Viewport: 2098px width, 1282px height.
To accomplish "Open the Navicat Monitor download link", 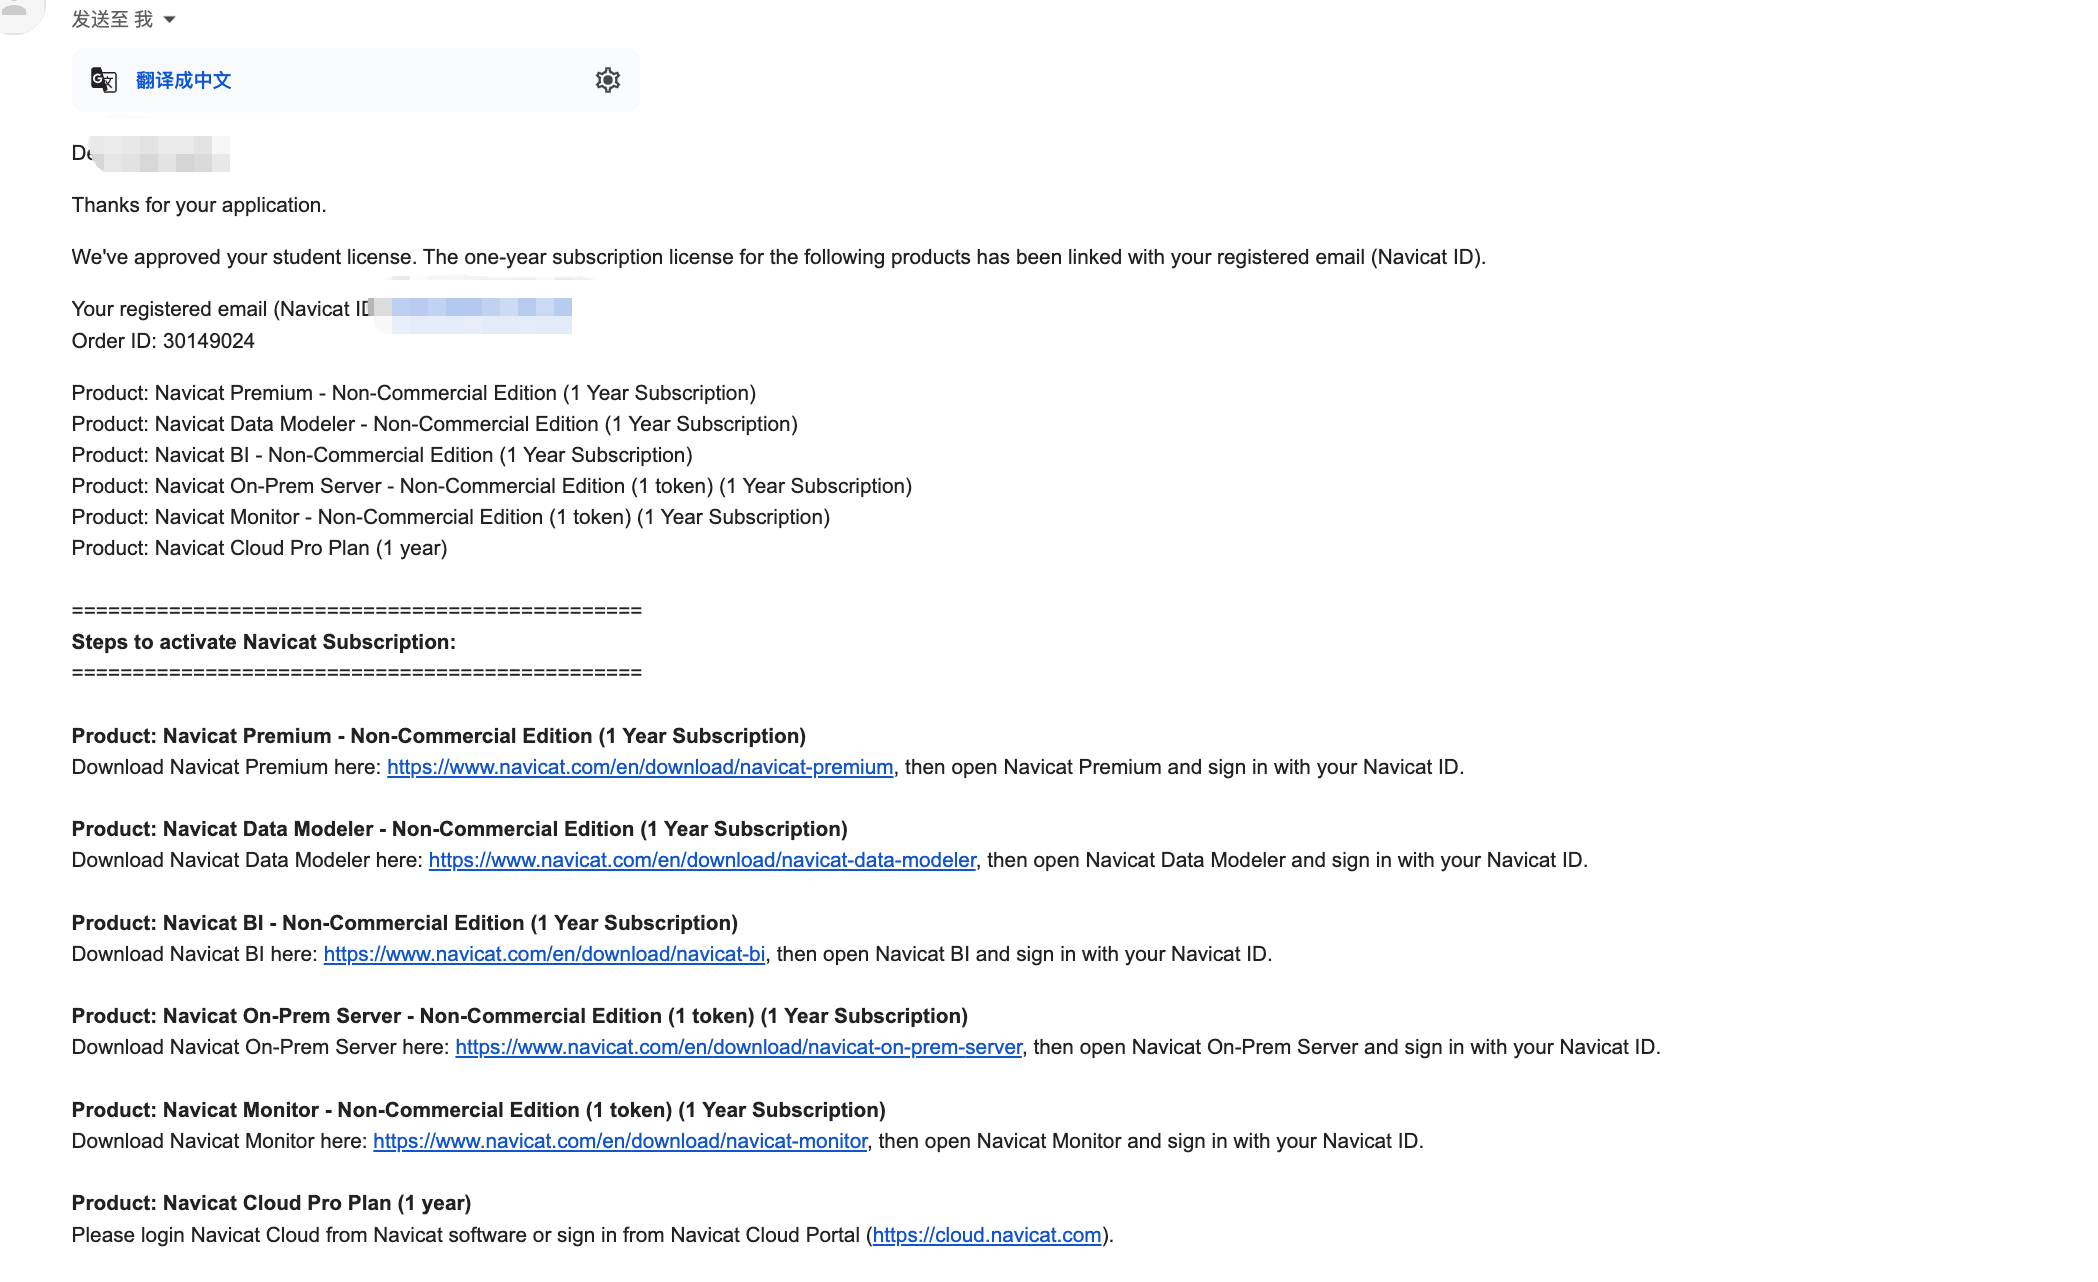I will coord(620,1141).
